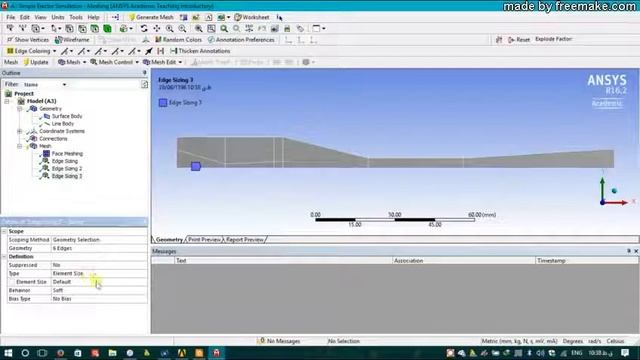Image resolution: width=640 pixels, height=360 pixels.
Task: Click the red X axis of triad
Action: coord(617,202)
